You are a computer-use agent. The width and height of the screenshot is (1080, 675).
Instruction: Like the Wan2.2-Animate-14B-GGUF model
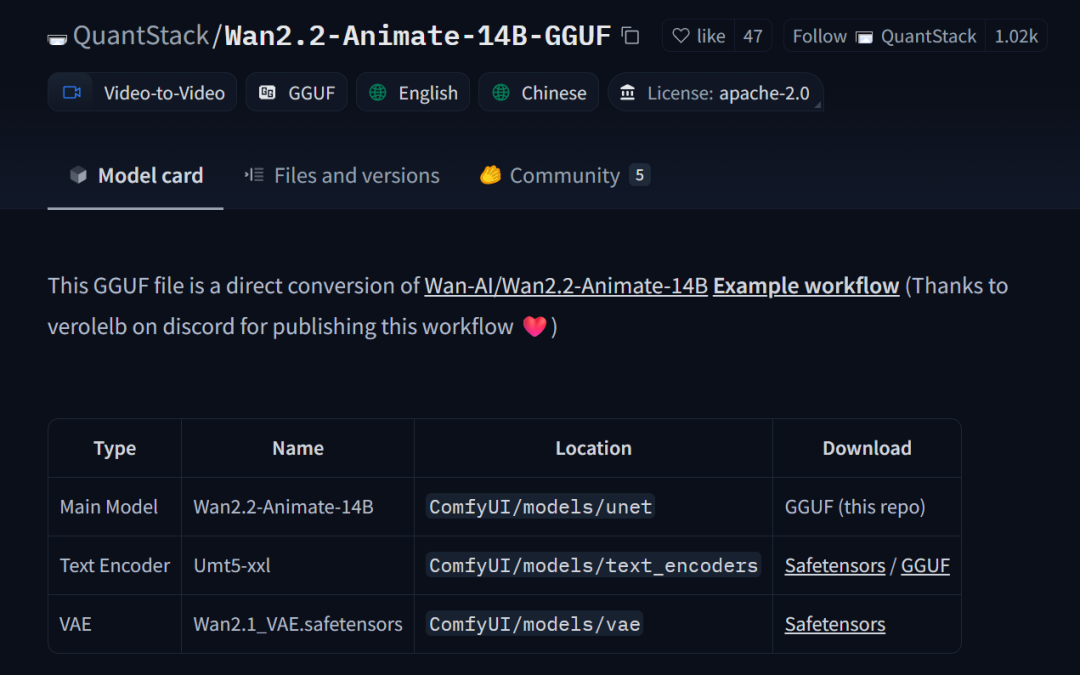[x=698, y=36]
